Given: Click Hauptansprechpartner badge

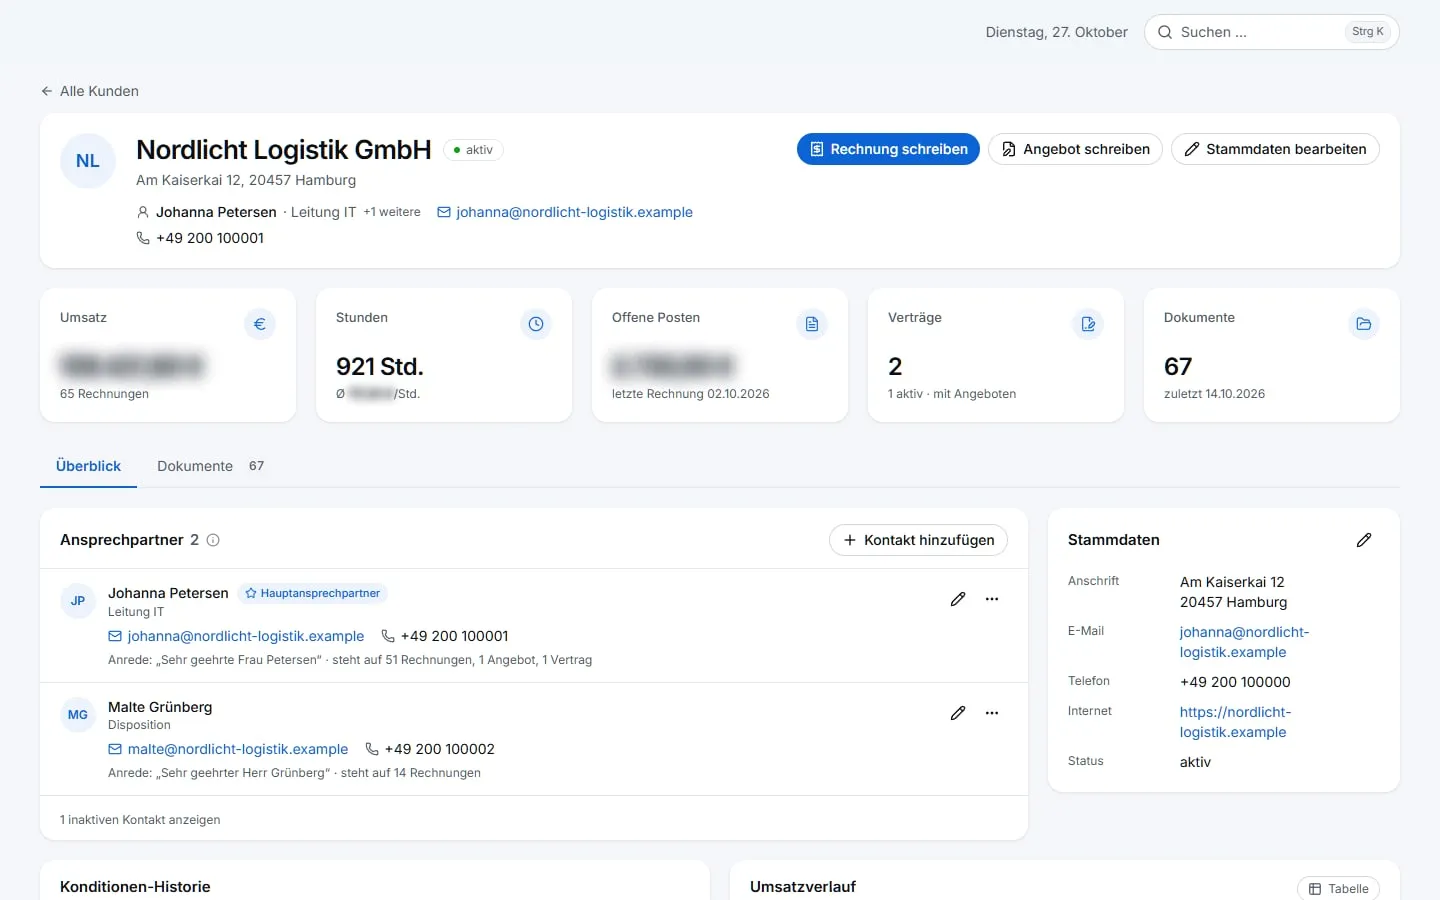Looking at the screenshot, I should tap(313, 593).
